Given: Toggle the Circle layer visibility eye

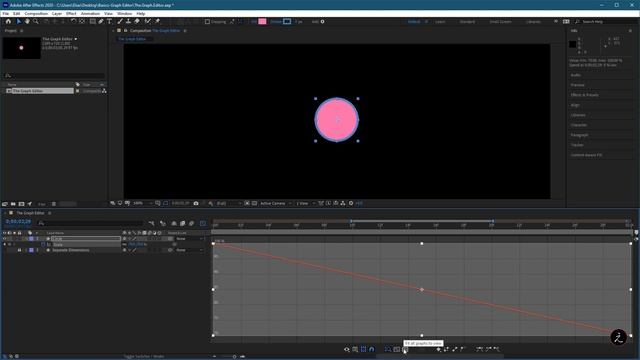Looking at the screenshot, I should (4, 239).
